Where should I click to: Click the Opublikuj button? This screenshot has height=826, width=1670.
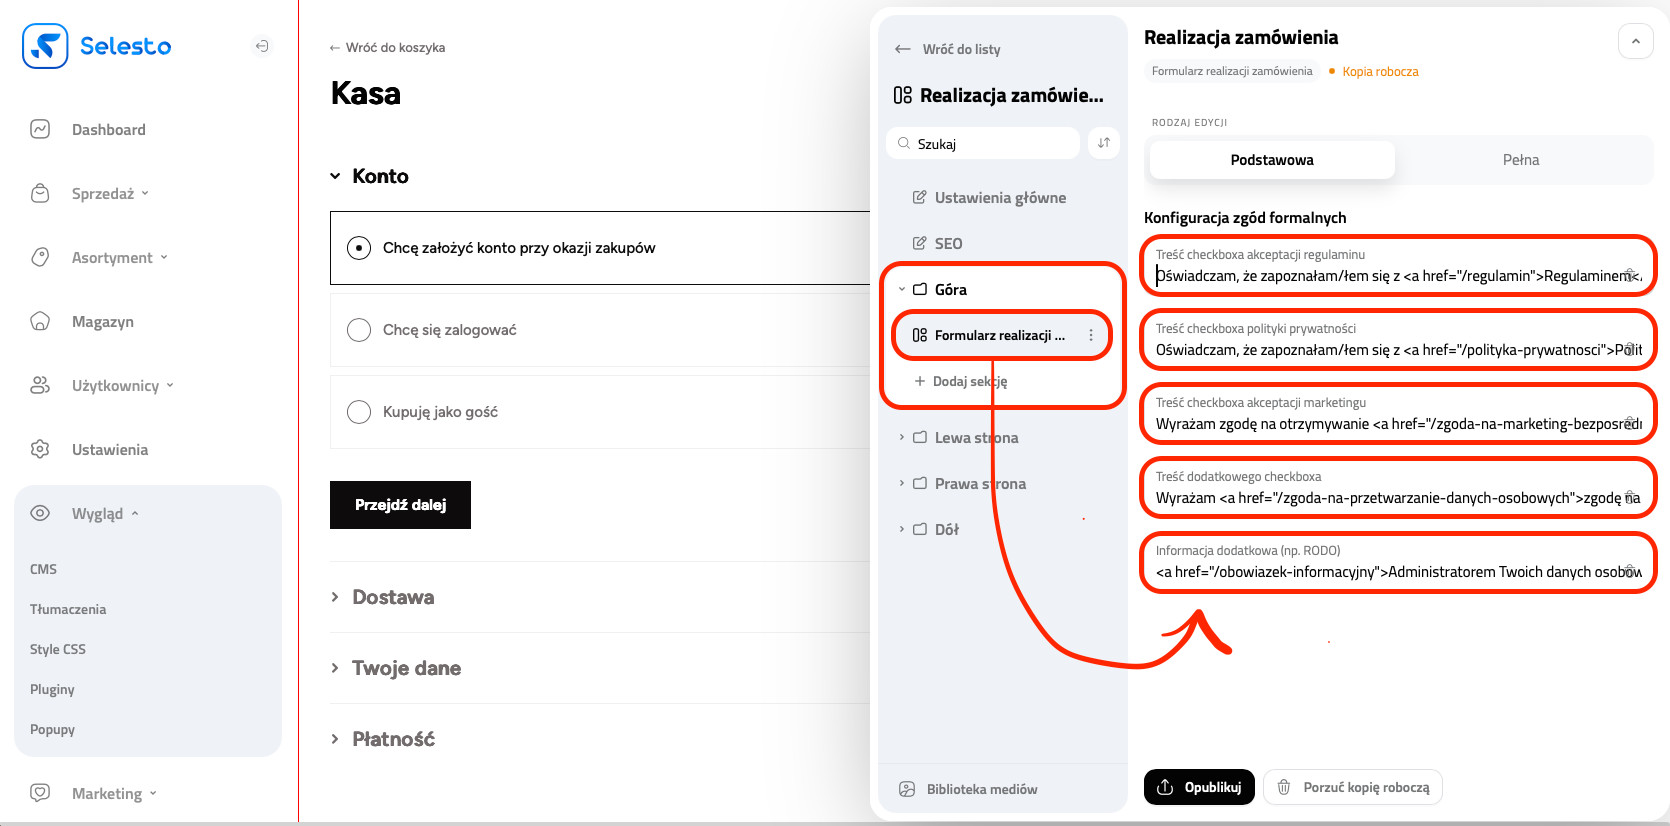tap(1199, 787)
